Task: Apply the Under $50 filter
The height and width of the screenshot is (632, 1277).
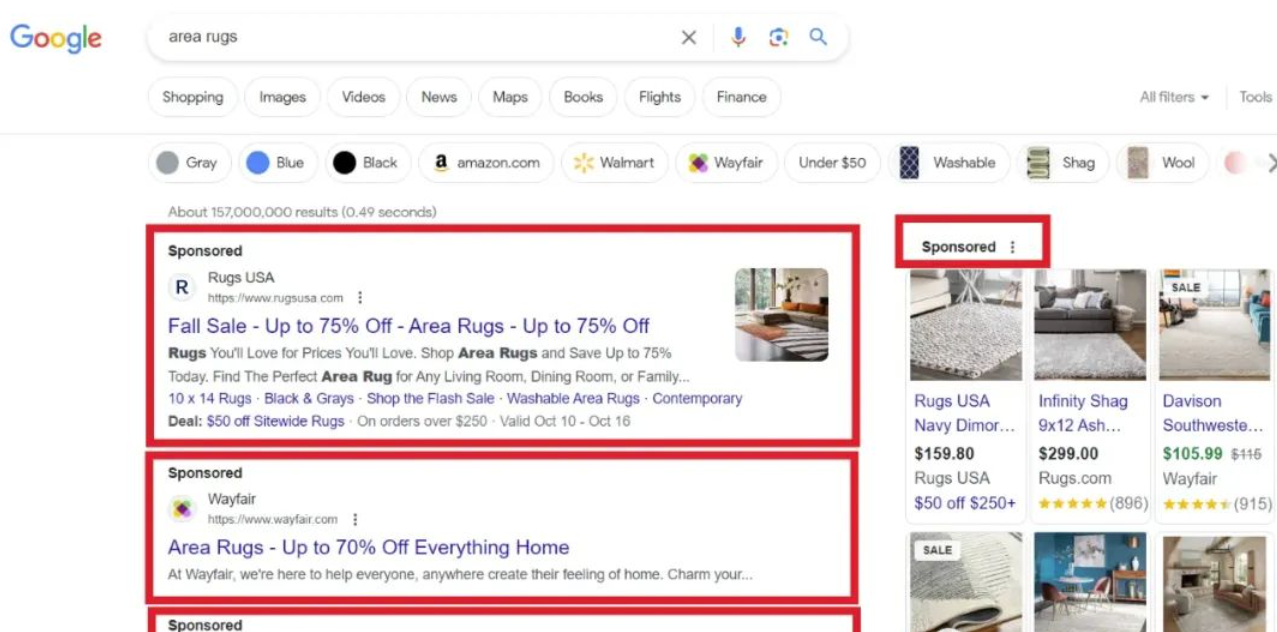Action: pyautogui.click(x=832, y=163)
